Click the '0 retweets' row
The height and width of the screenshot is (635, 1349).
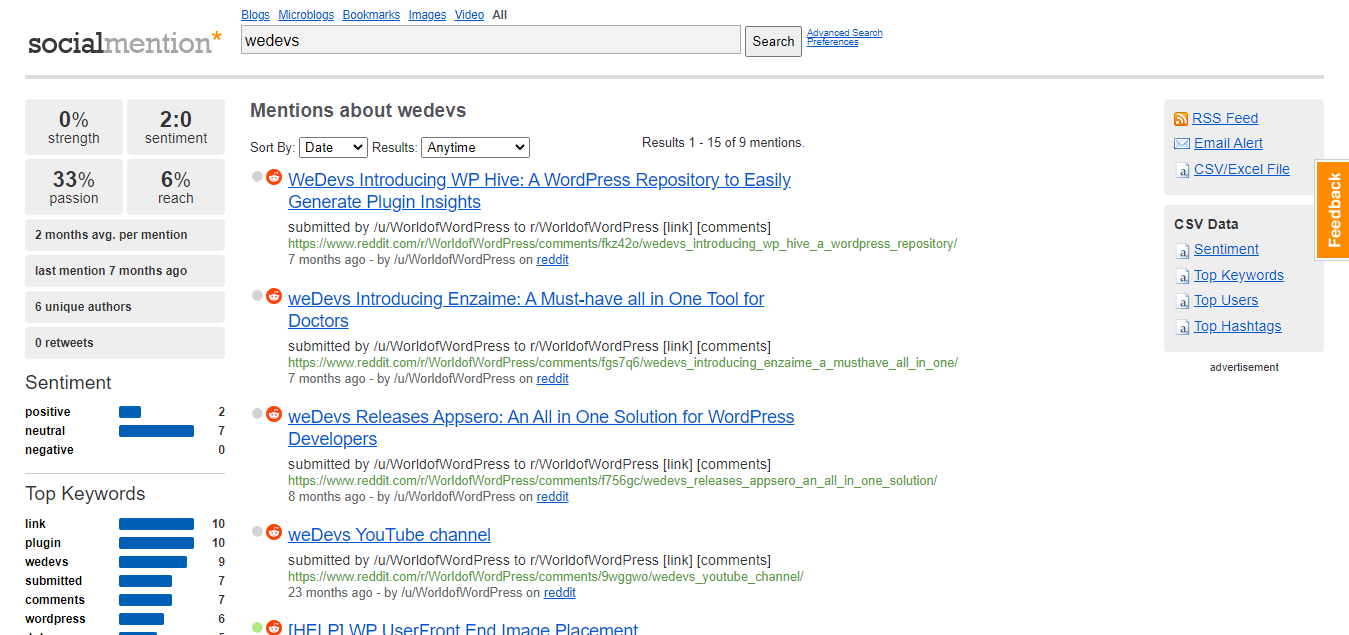(x=125, y=343)
